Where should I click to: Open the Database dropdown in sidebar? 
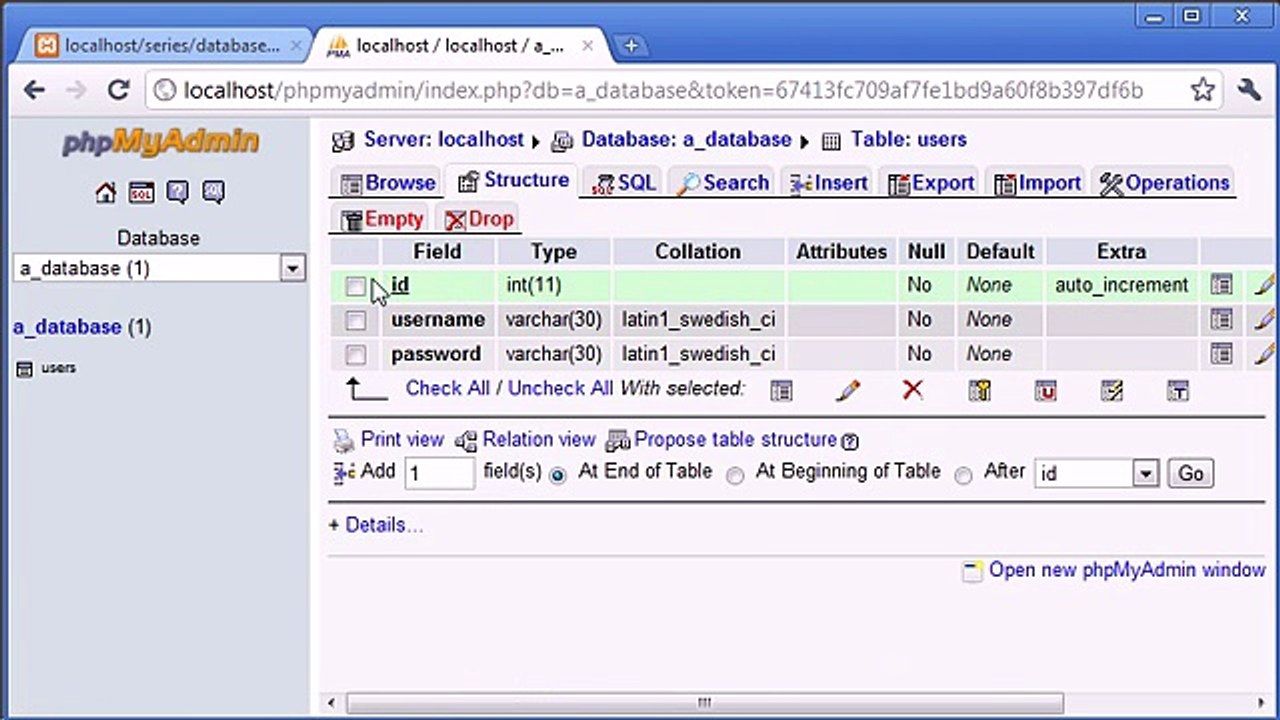pos(159,268)
